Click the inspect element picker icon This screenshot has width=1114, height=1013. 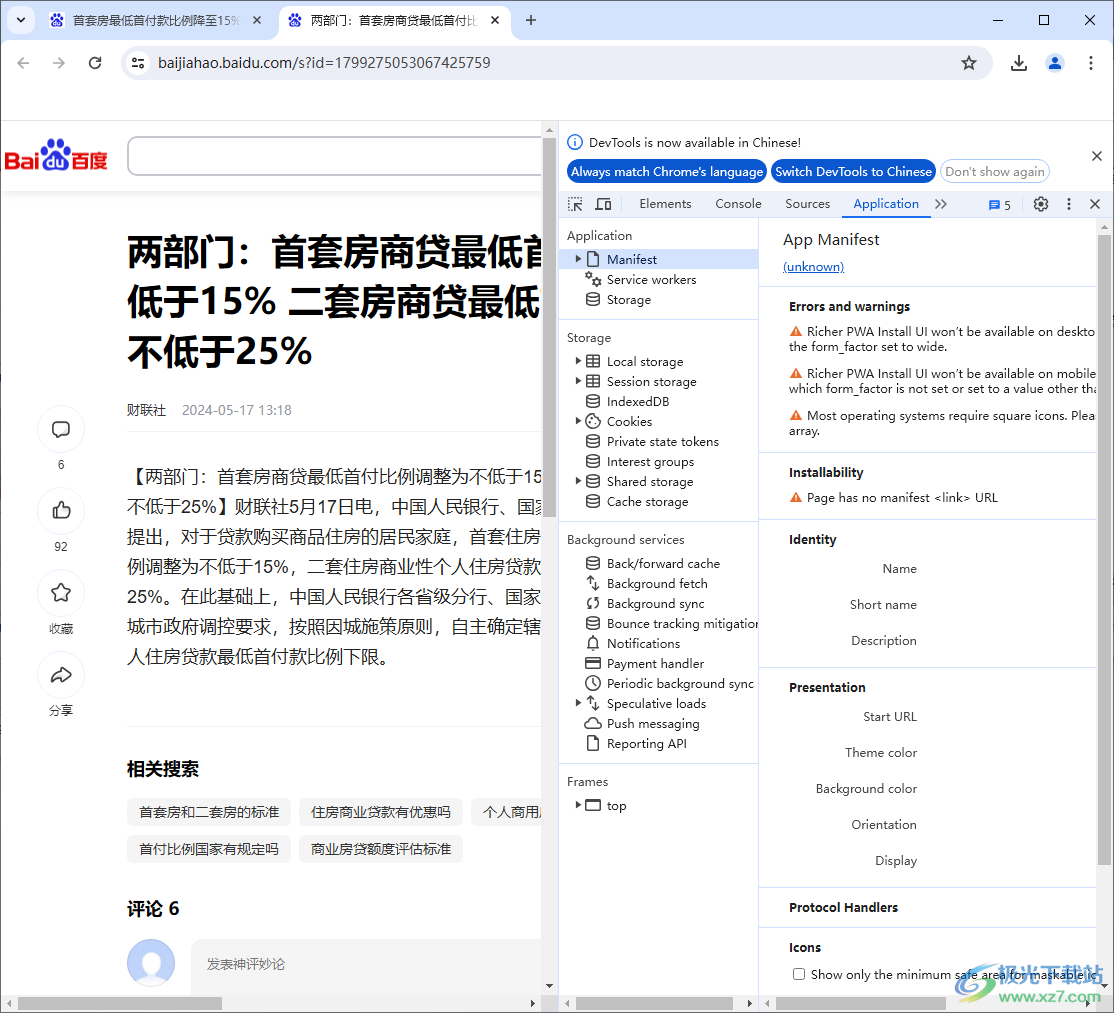point(575,205)
